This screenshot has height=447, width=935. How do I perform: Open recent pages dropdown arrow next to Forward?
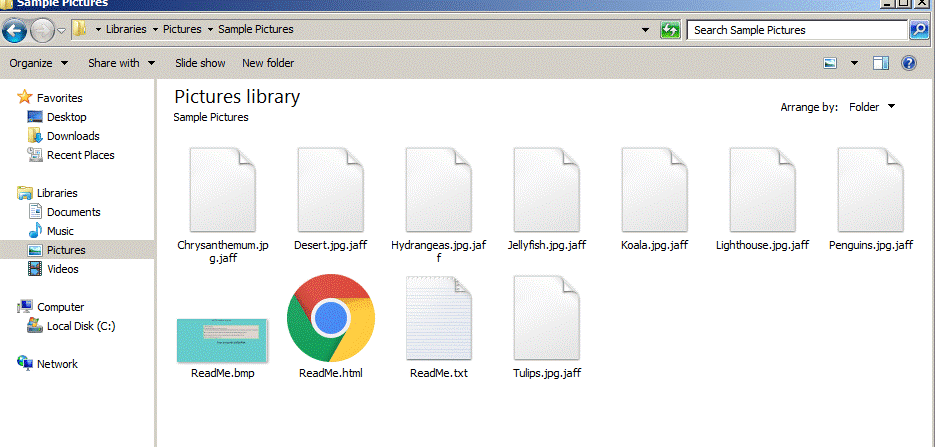[61, 30]
